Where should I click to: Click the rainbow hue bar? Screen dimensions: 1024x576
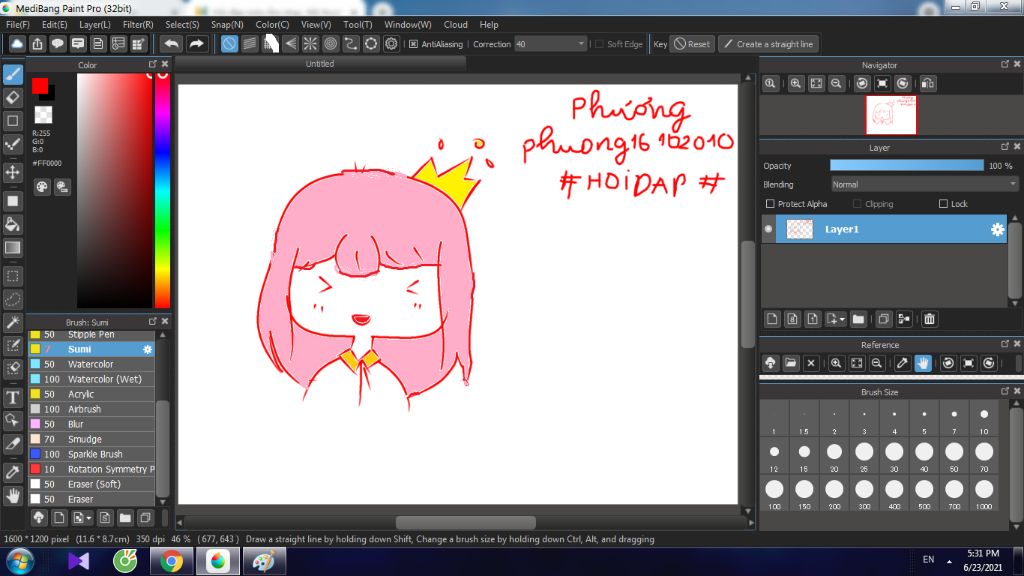click(x=163, y=190)
